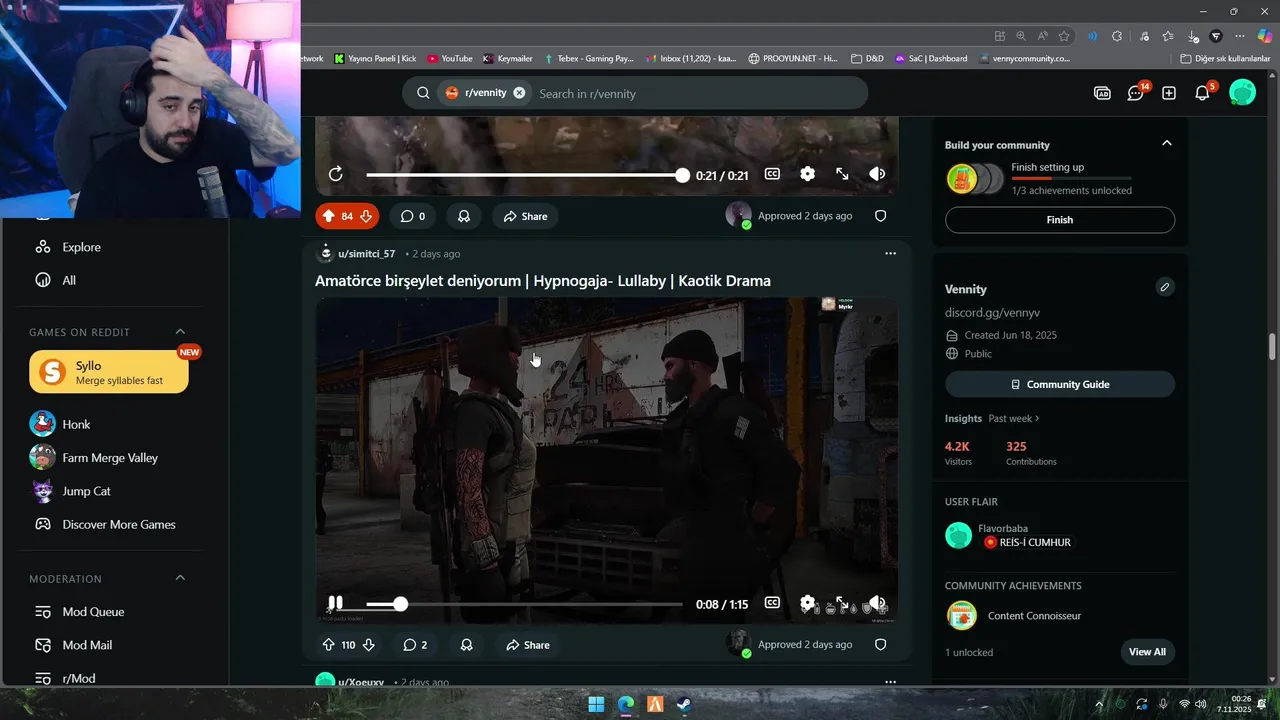1280x720 pixels.
Task: Open the YouTube bookmark
Action: 449,59
